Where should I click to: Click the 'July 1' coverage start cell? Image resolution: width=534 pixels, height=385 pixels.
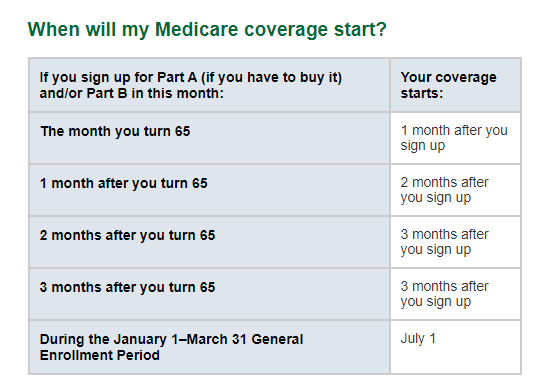[x=456, y=347]
